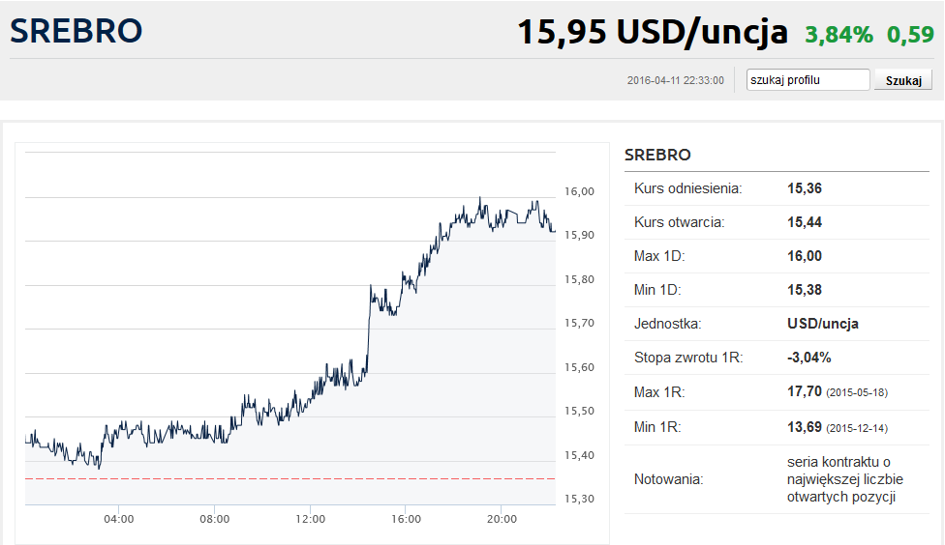Viewport: 945px width, 545px height.
Task: Click the 15,95 USD/uncja price
Action: click(652, 32)
